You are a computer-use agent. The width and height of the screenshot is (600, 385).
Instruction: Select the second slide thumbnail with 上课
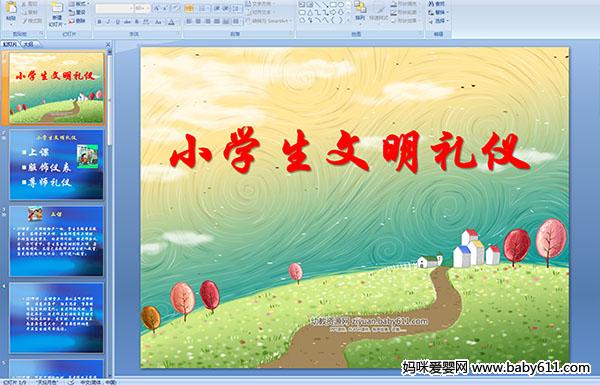tap(57, 165)
